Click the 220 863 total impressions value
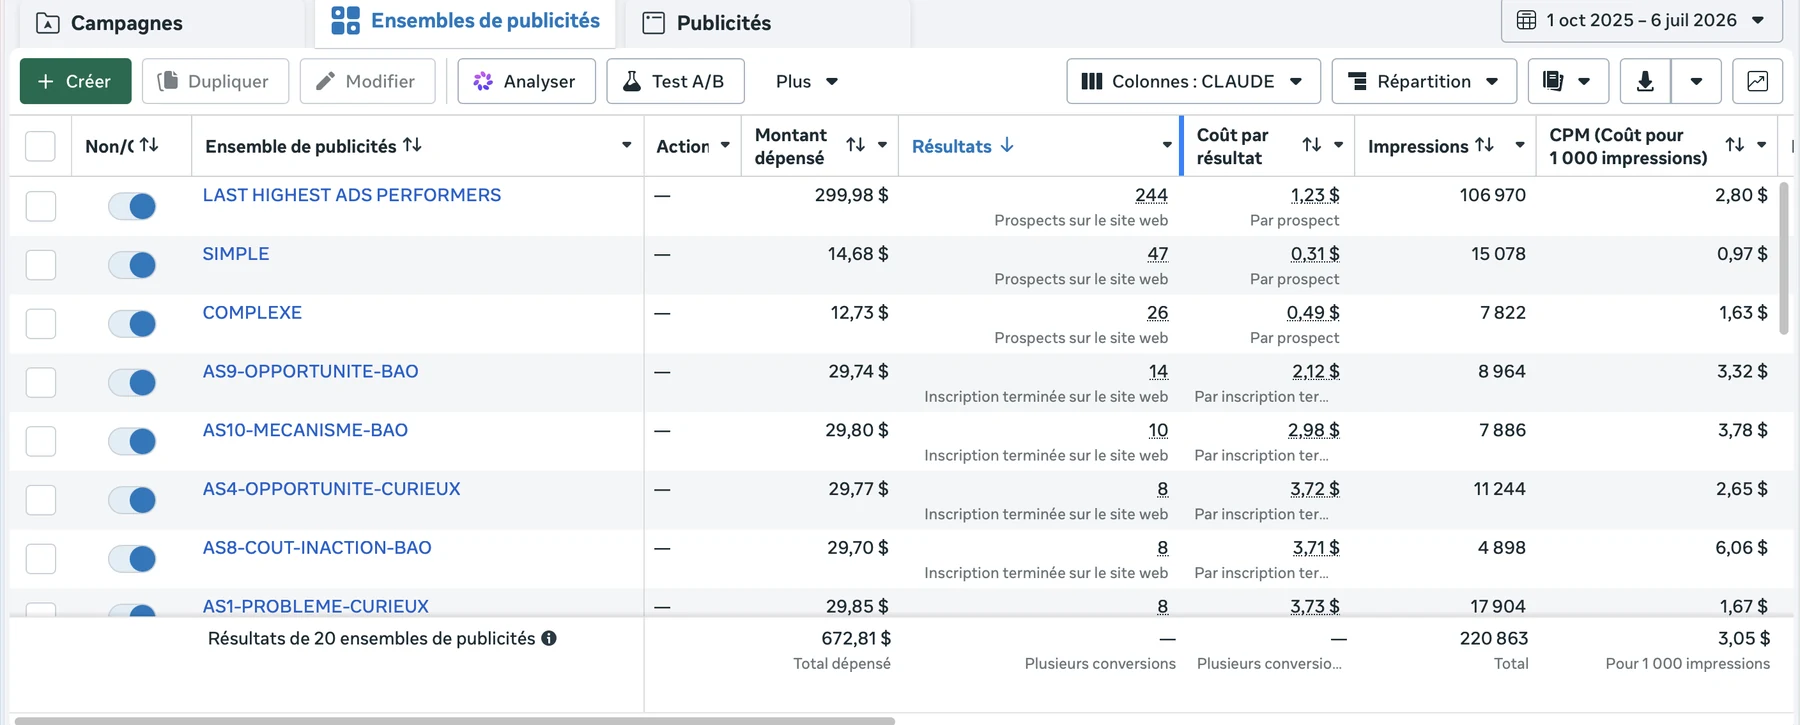Screen dimensions: 1800x725 click(x=1494, y=638)
